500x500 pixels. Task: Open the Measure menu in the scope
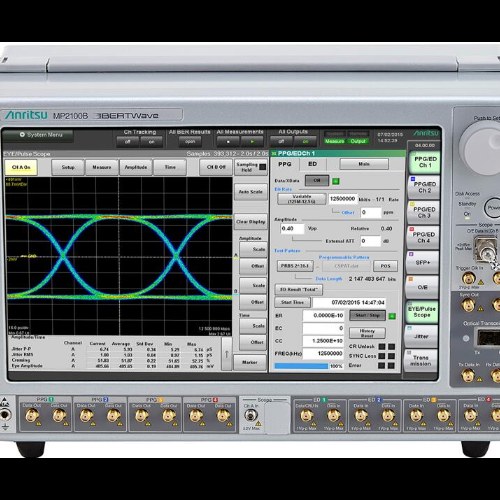pyautogui.click(x=102, y=167)
